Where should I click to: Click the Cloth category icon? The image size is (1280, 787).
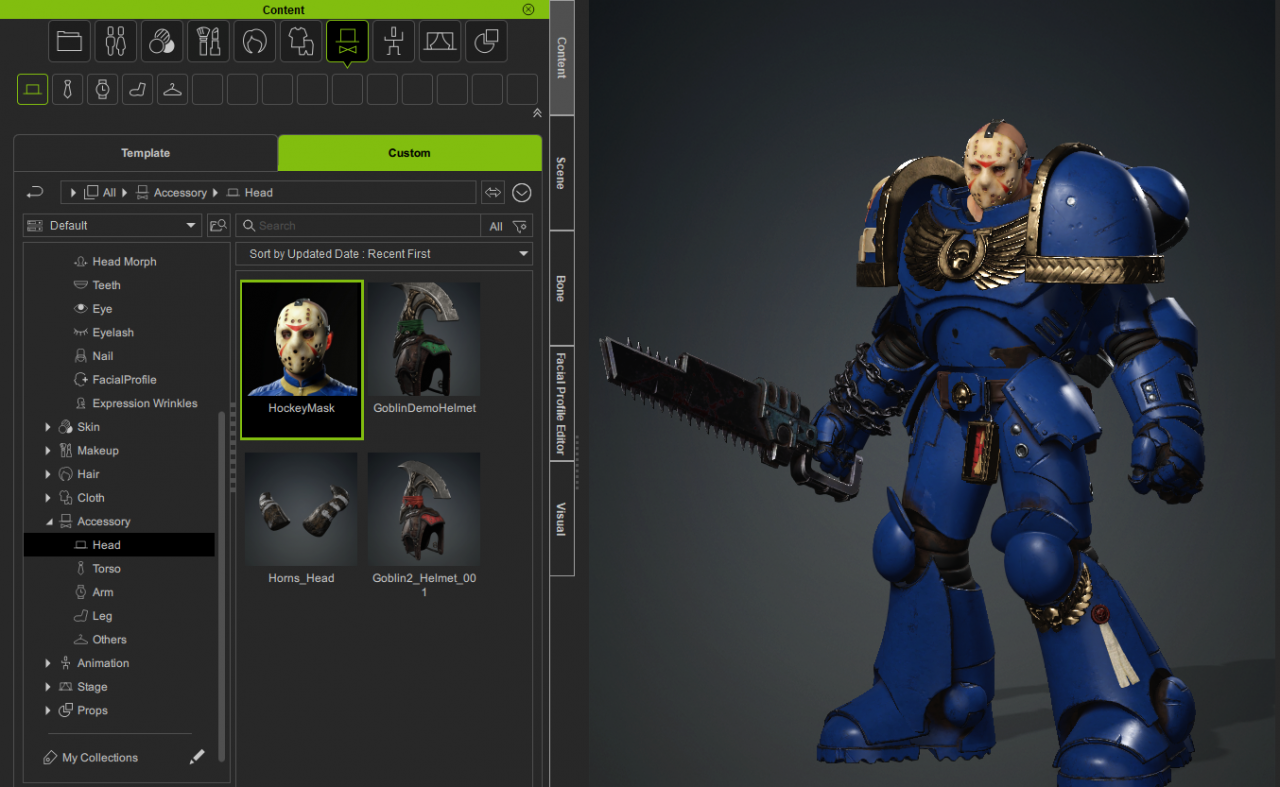click(301, 42)
